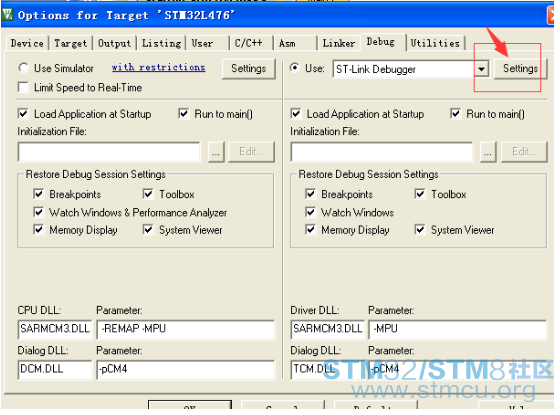Image resolution: width=560 pixels, height=415 pixels.
Task: Toggle simulator Run to main() checkbox
Action: pos(184,114)
